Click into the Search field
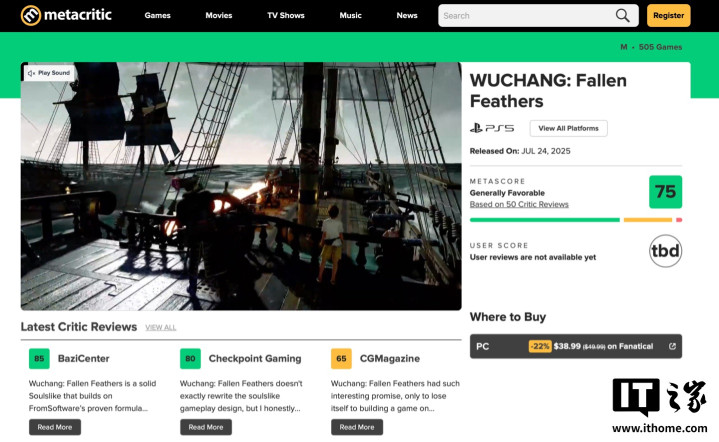This screenshot has width=719, height=442. 525,16
